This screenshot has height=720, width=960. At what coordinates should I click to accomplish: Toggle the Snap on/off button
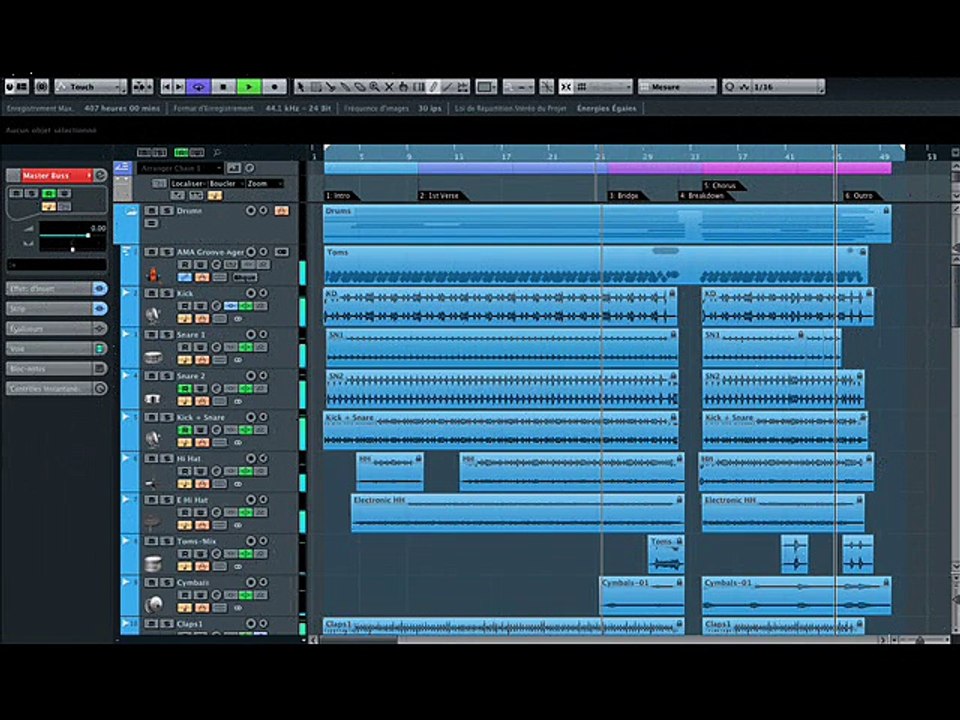[566, 87]
